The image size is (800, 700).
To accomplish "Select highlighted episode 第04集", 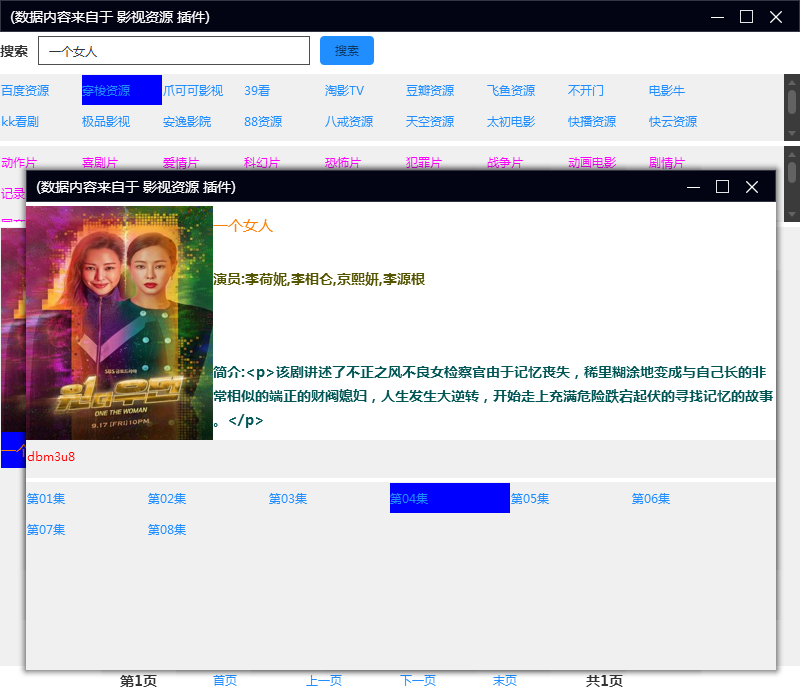I will pos(449,498).
